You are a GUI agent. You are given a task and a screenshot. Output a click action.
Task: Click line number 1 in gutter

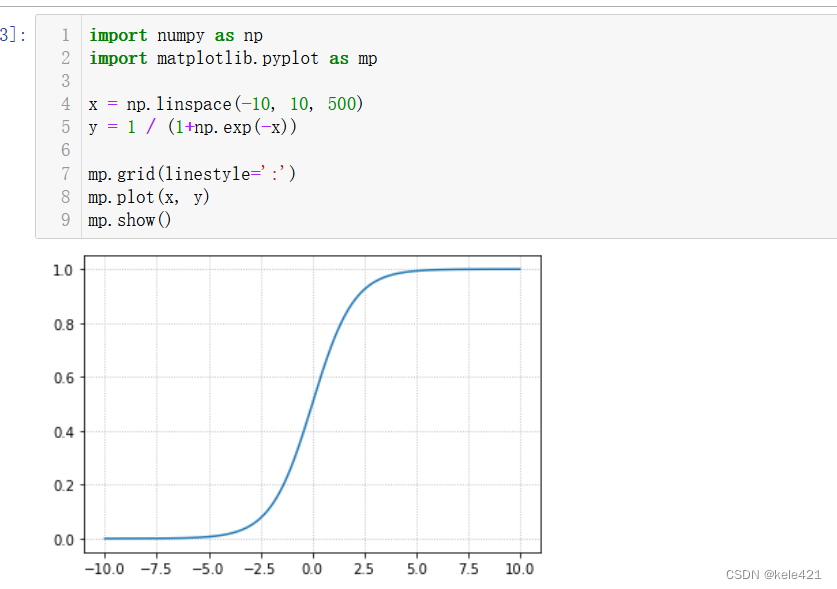coord(65,35)
